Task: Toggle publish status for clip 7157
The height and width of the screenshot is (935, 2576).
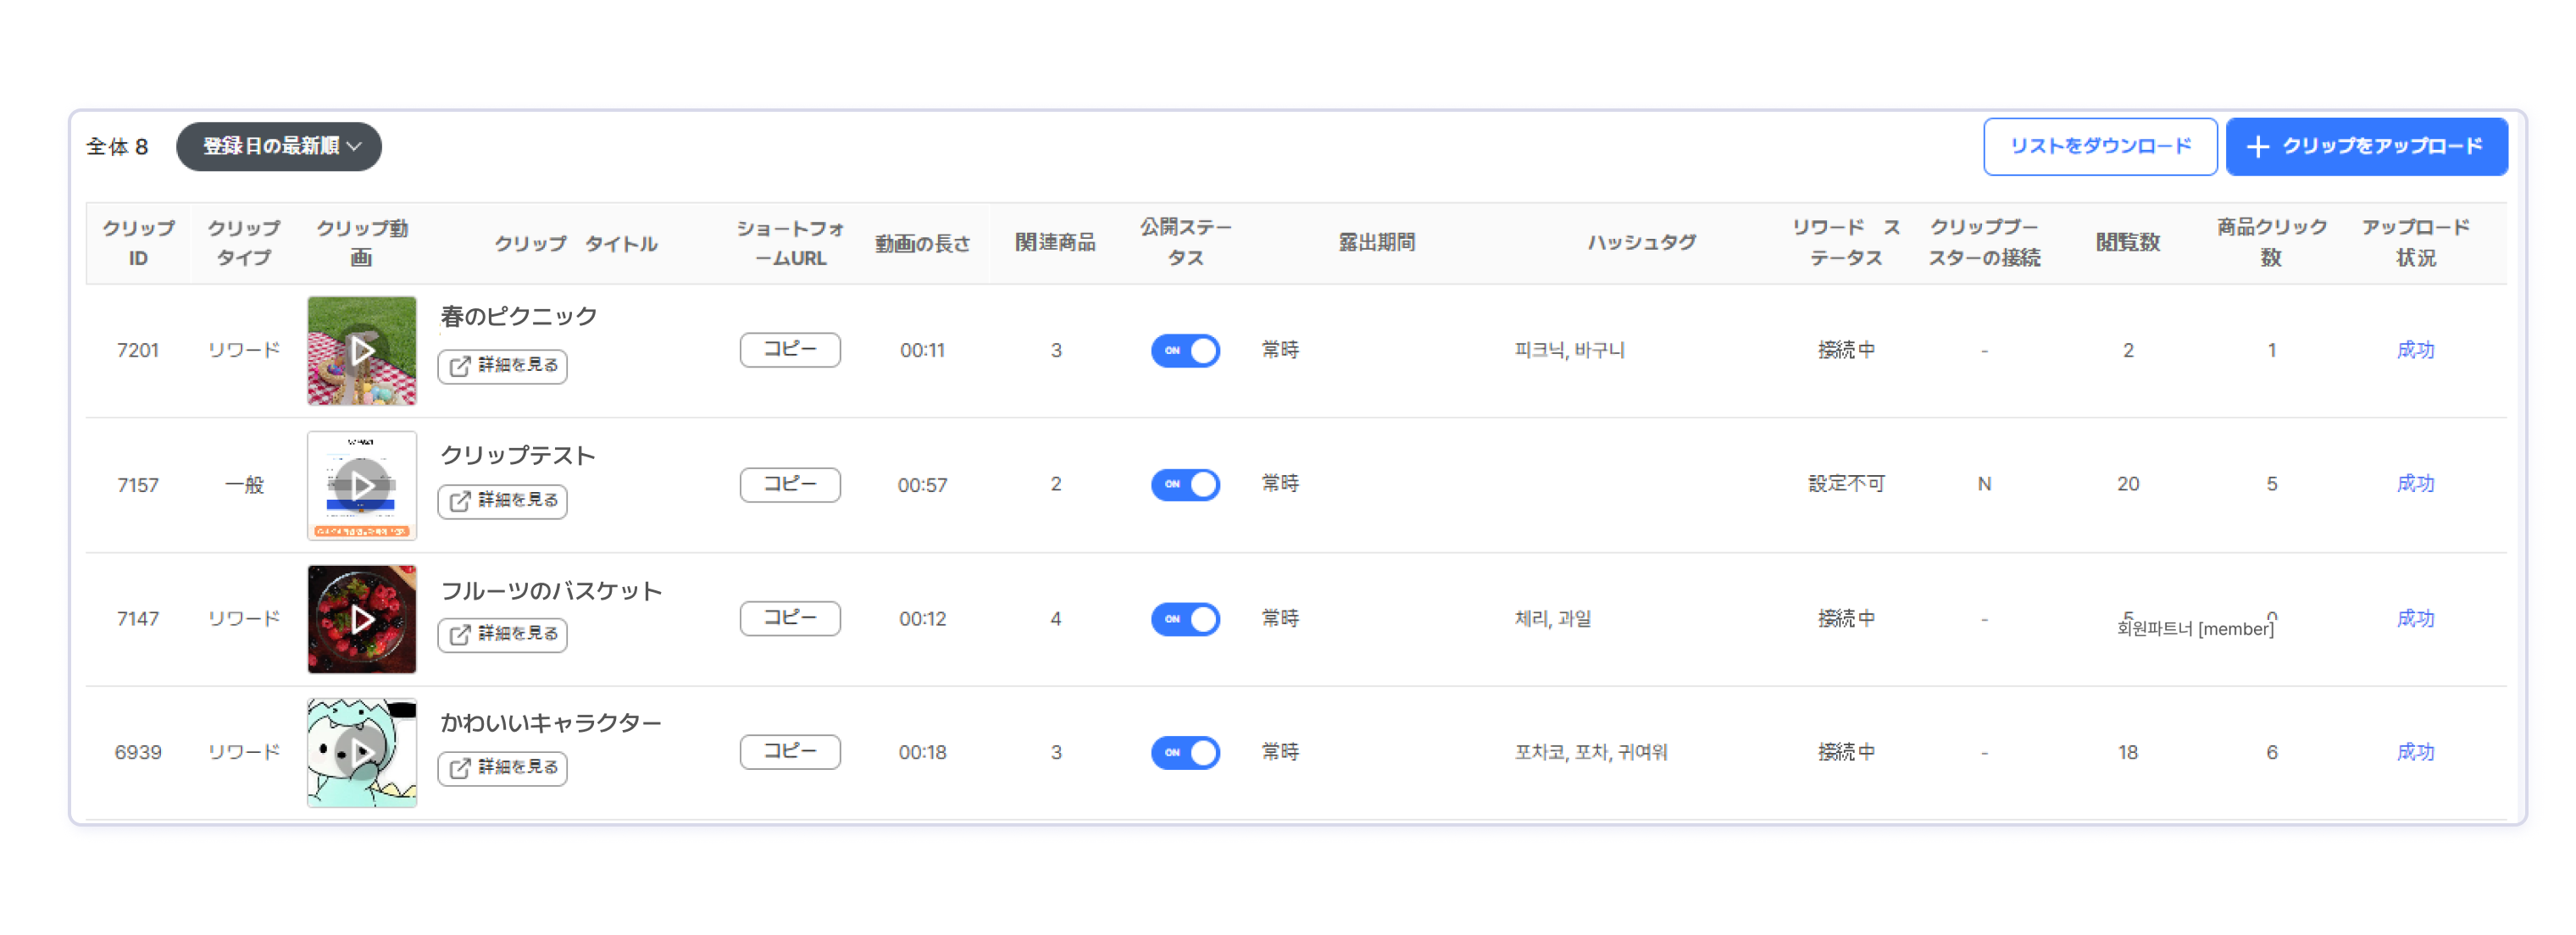Action: pos(1185,484)
